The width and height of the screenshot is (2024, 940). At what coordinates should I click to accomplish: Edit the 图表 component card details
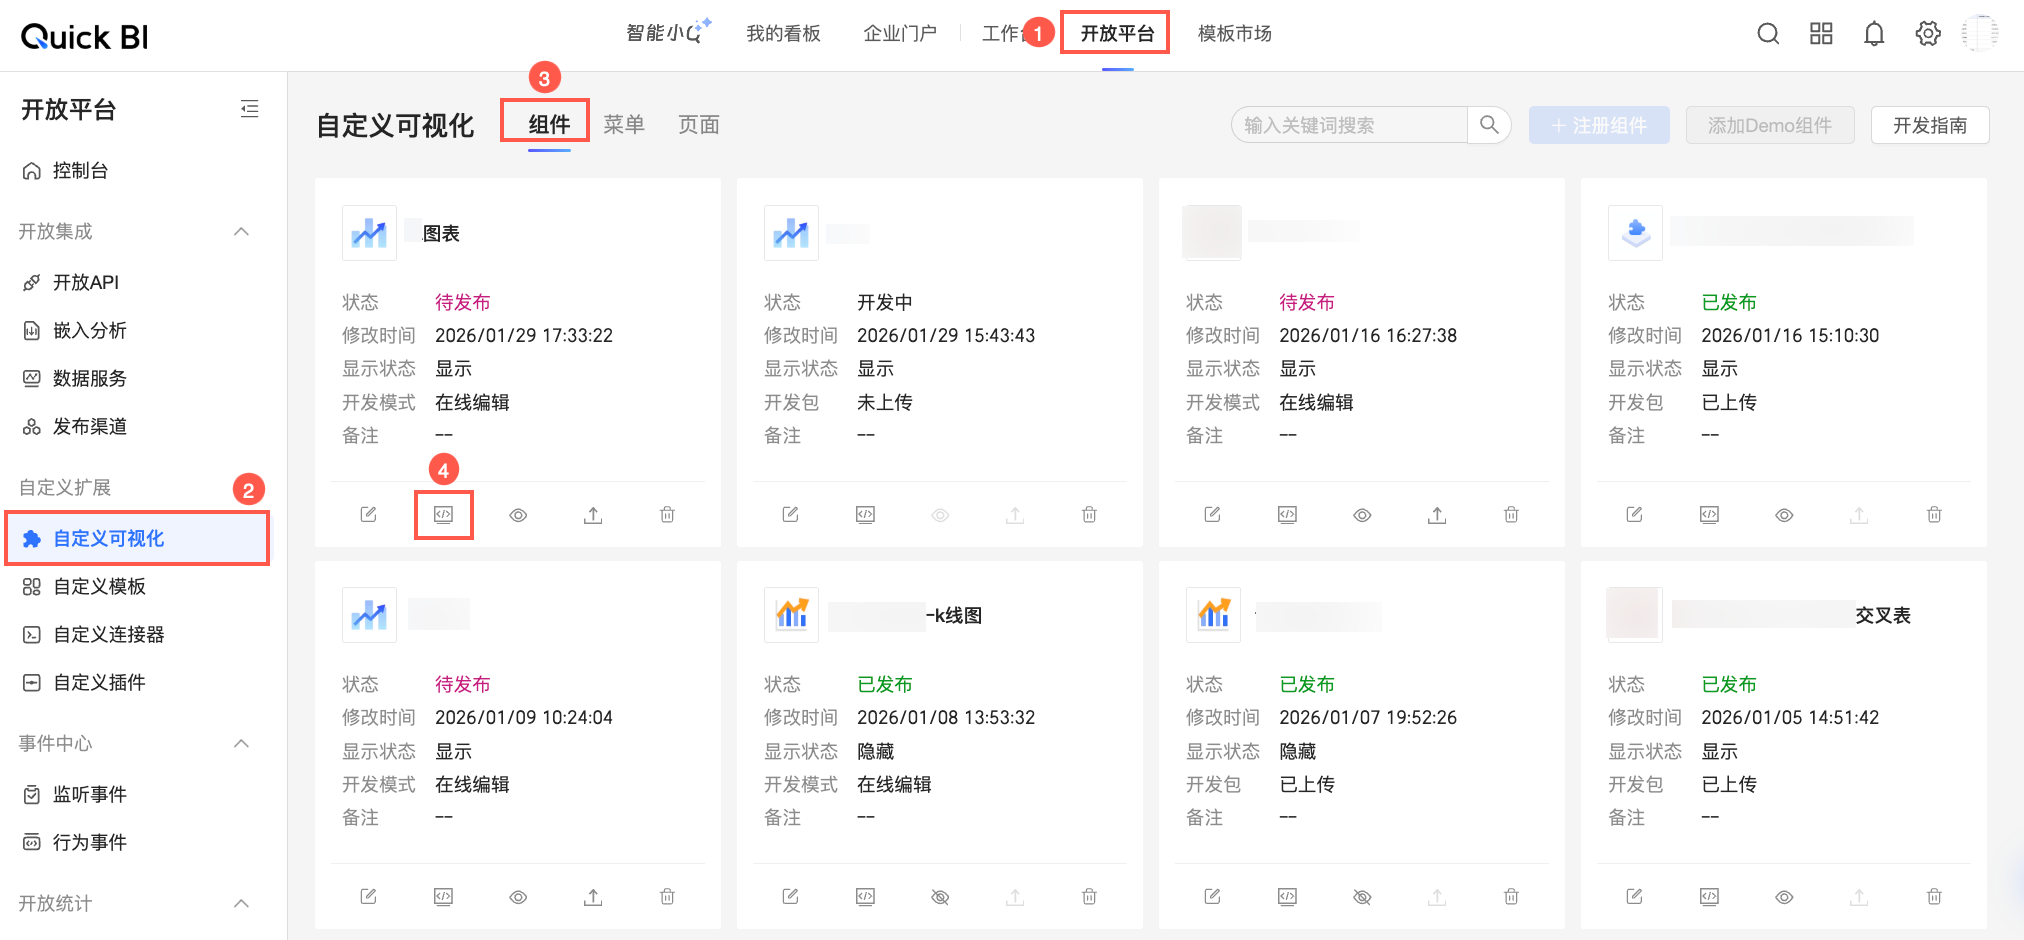click(369, 514)
